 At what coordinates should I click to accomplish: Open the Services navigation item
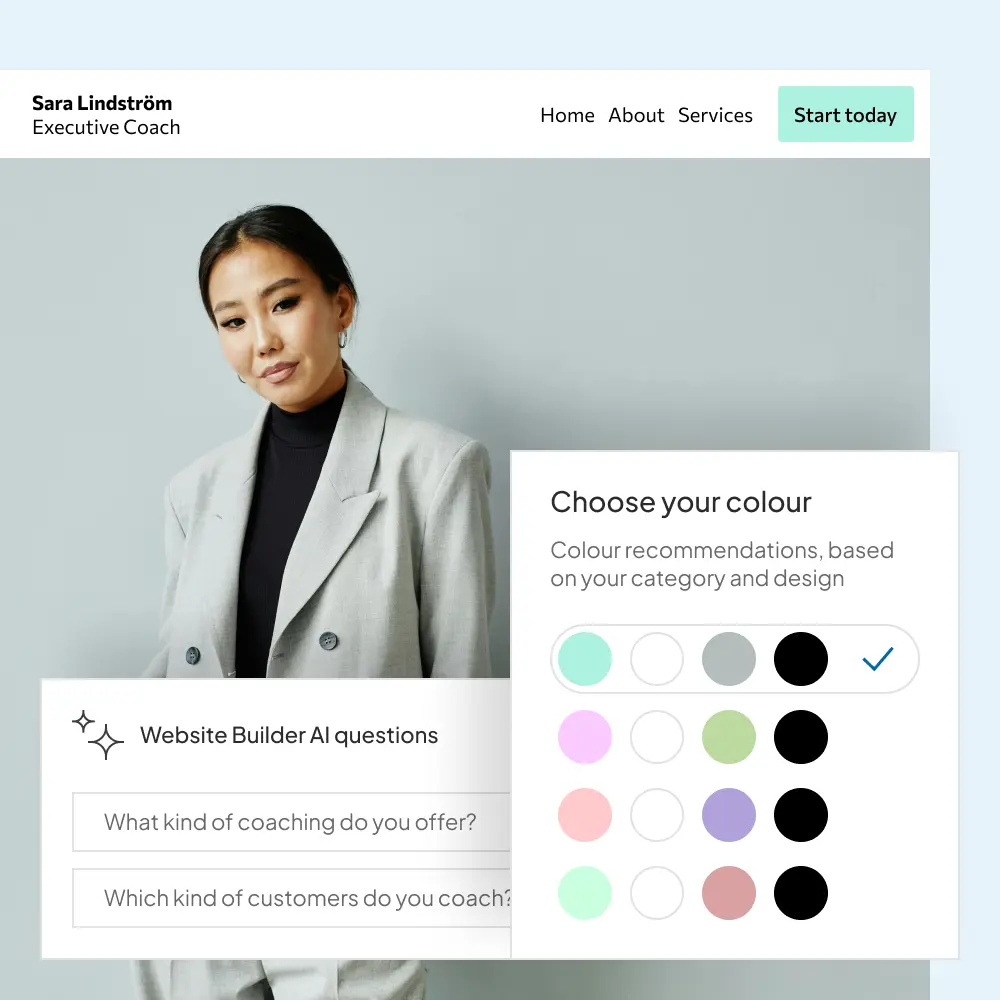[715, 115]
